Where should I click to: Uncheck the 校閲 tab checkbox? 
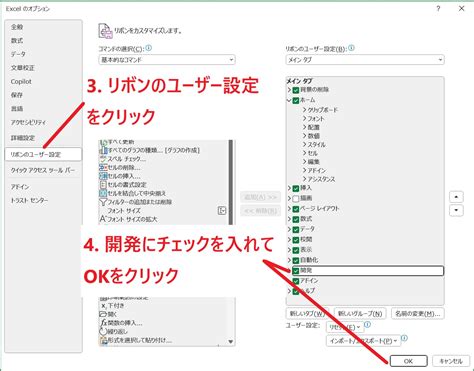click(296, 240)
